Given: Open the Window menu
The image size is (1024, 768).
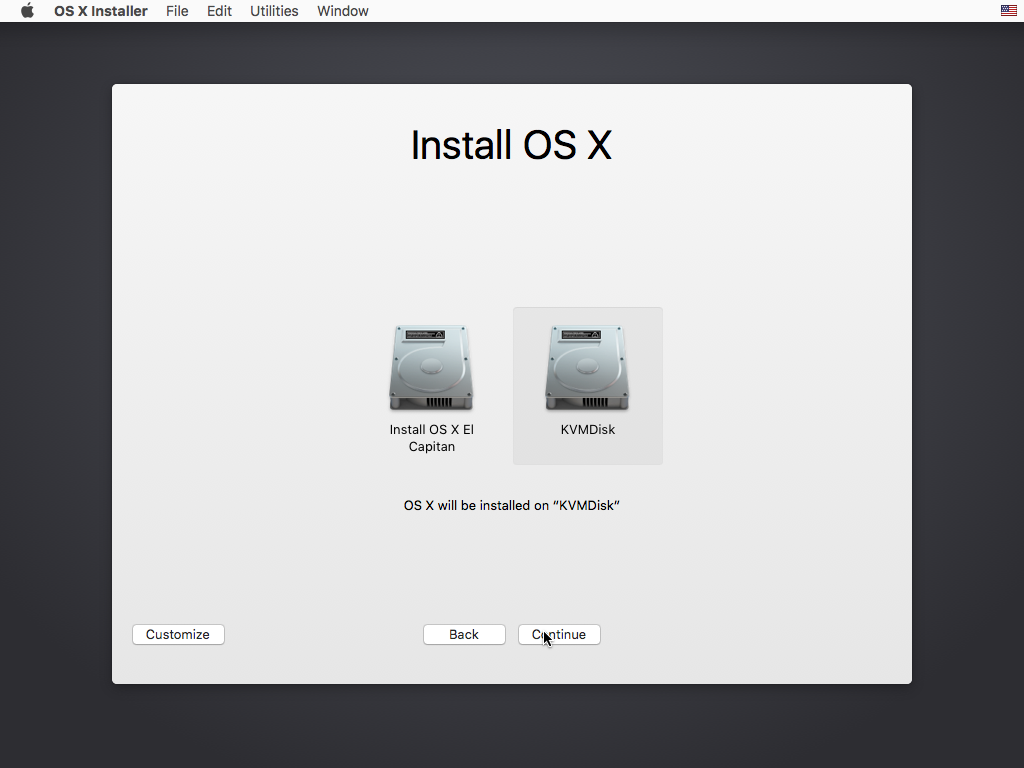Looking at the screenshot, I should [x=342, y=11].
